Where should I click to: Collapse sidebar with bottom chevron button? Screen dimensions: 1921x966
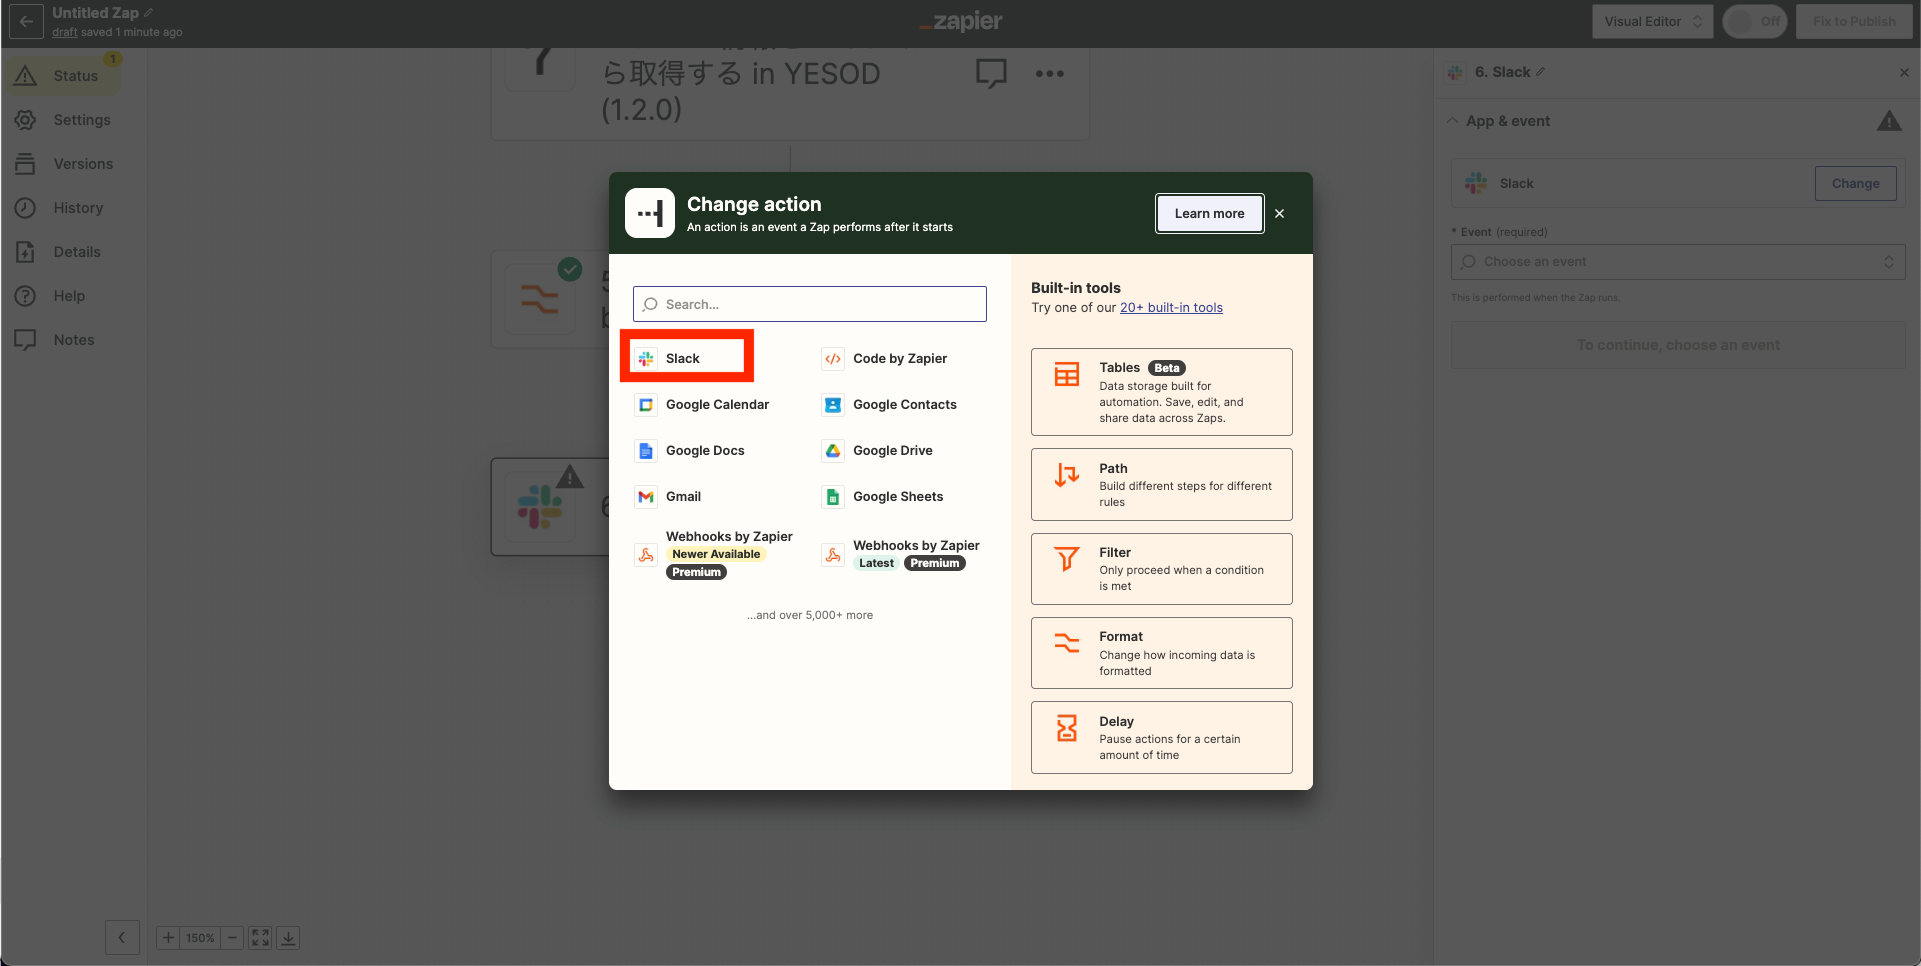[122, 937]
